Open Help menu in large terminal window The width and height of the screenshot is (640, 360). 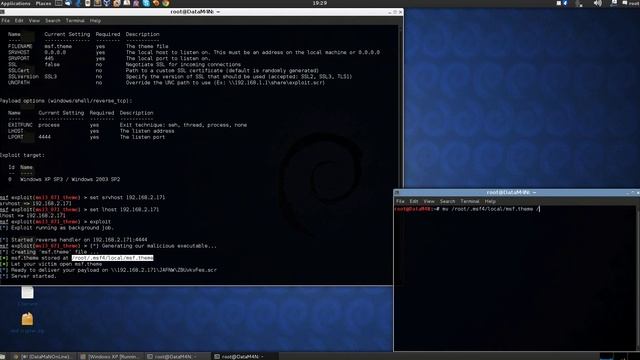pyautogui.click(x=95, y=20)
